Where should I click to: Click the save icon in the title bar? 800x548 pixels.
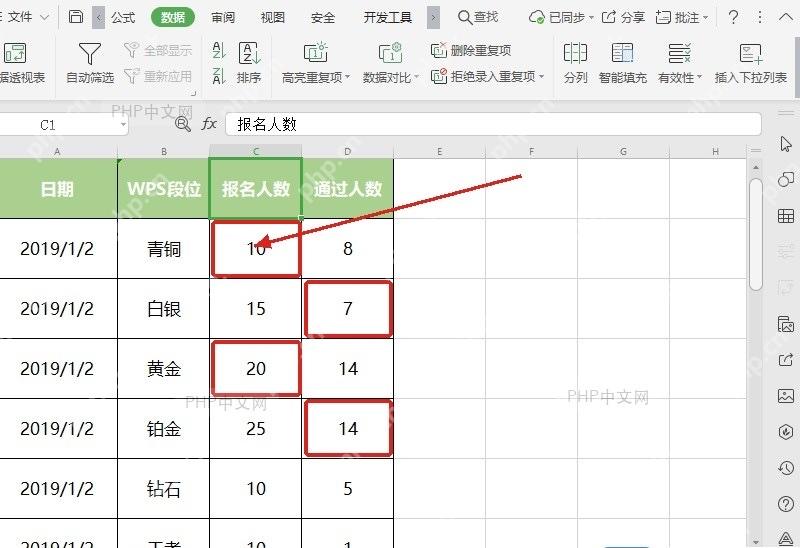(x=76, y=17)
